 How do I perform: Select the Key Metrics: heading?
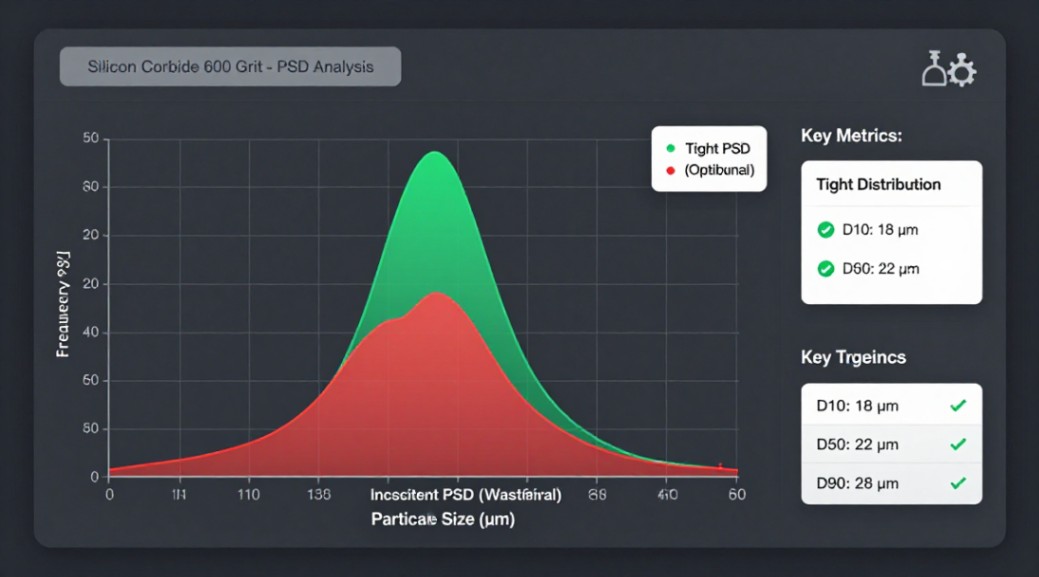click(851, 136)
